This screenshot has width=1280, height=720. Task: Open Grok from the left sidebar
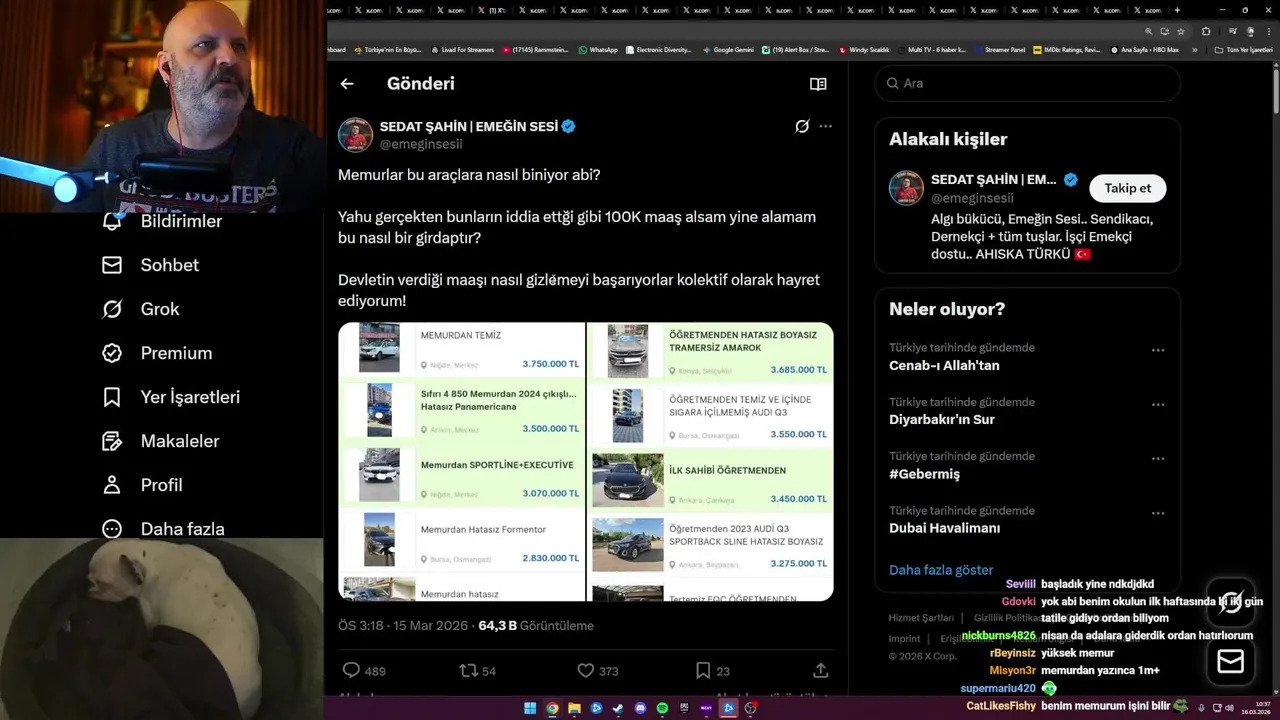tap(140, 309)
